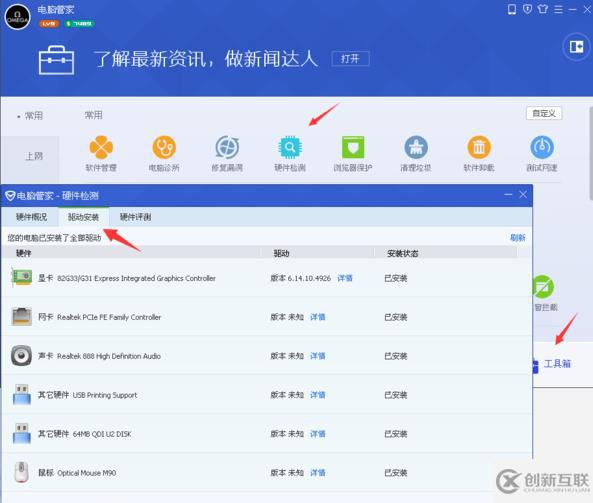
Task: Click the network card icon in 网卡 row
Action: 22,317
